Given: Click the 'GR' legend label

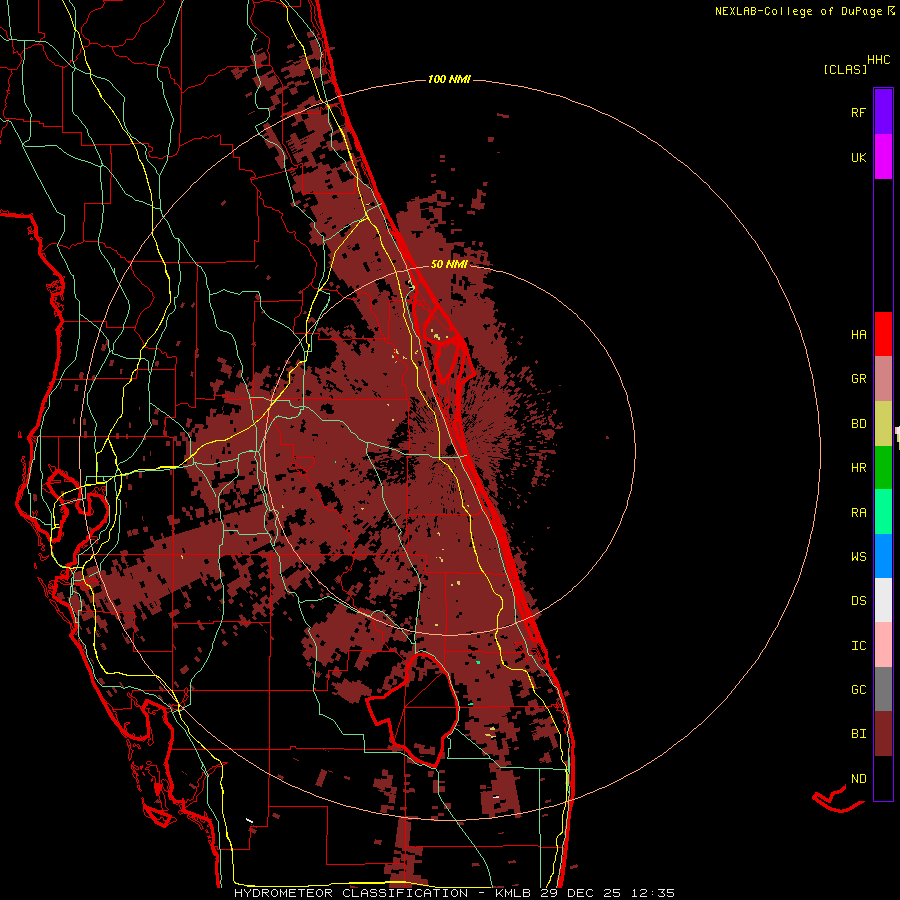Looking at the screenshot, I should (859, 379).
